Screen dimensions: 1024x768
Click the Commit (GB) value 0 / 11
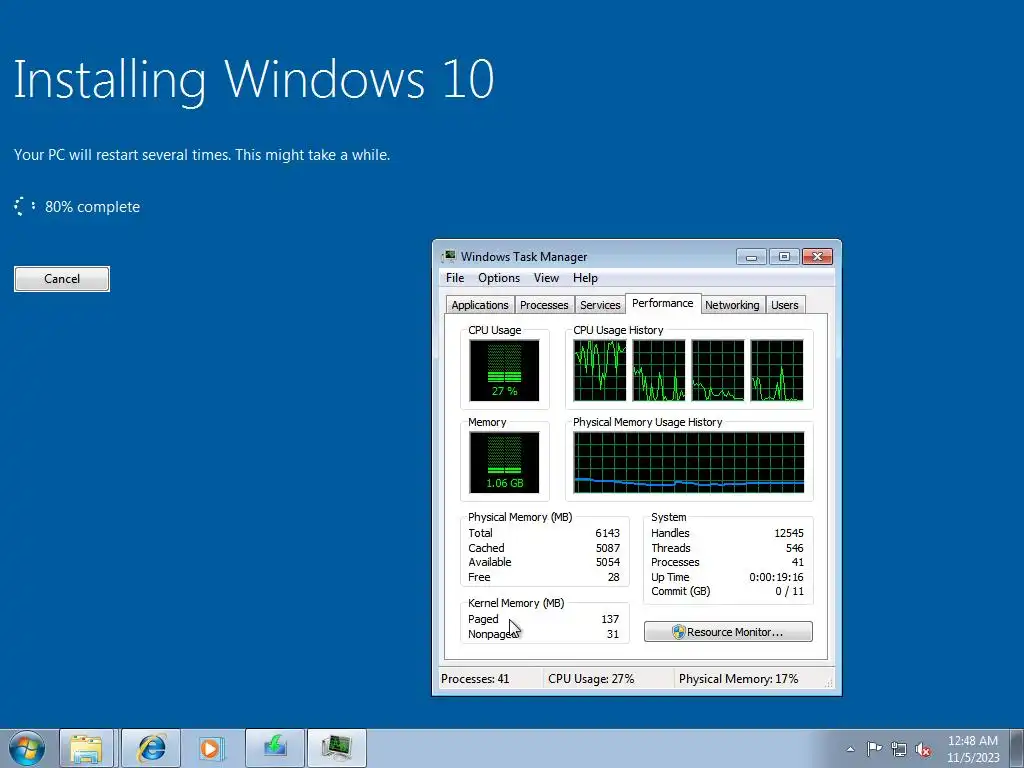[790, 591]
